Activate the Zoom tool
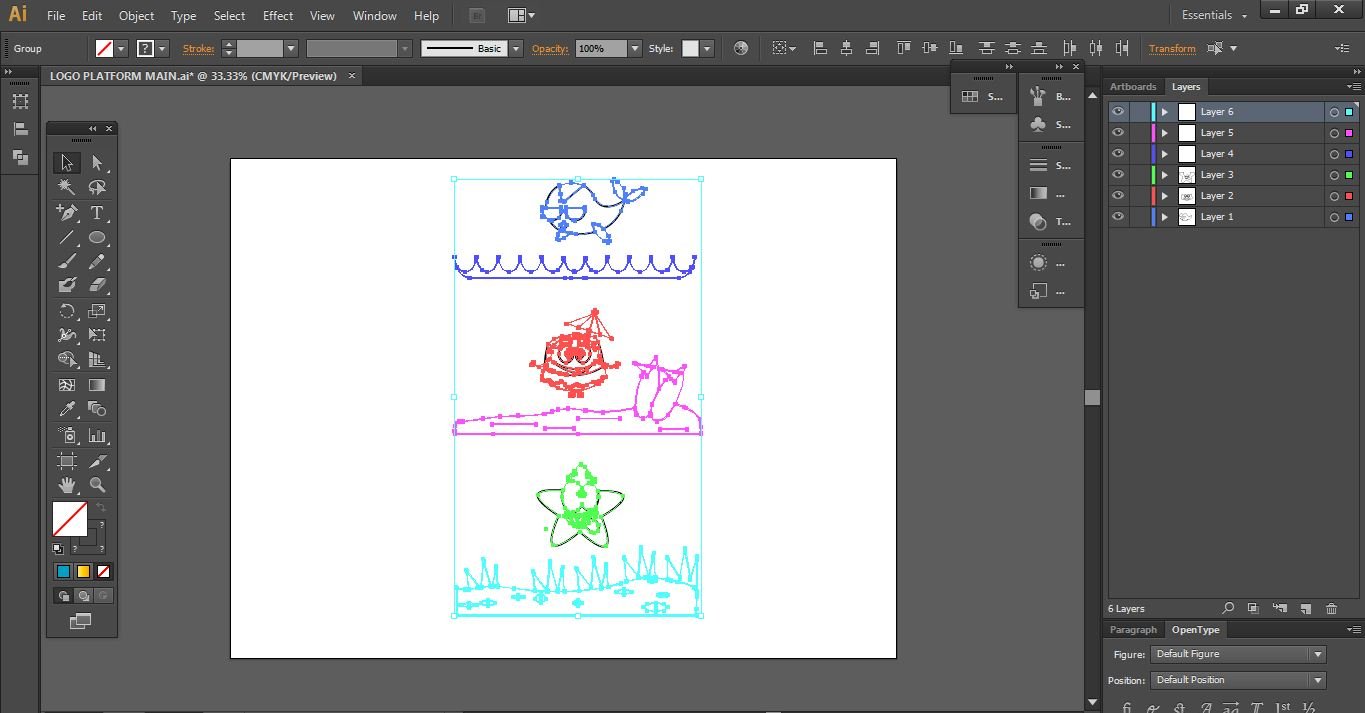The image size is (1365, 713). click(97, 484)
